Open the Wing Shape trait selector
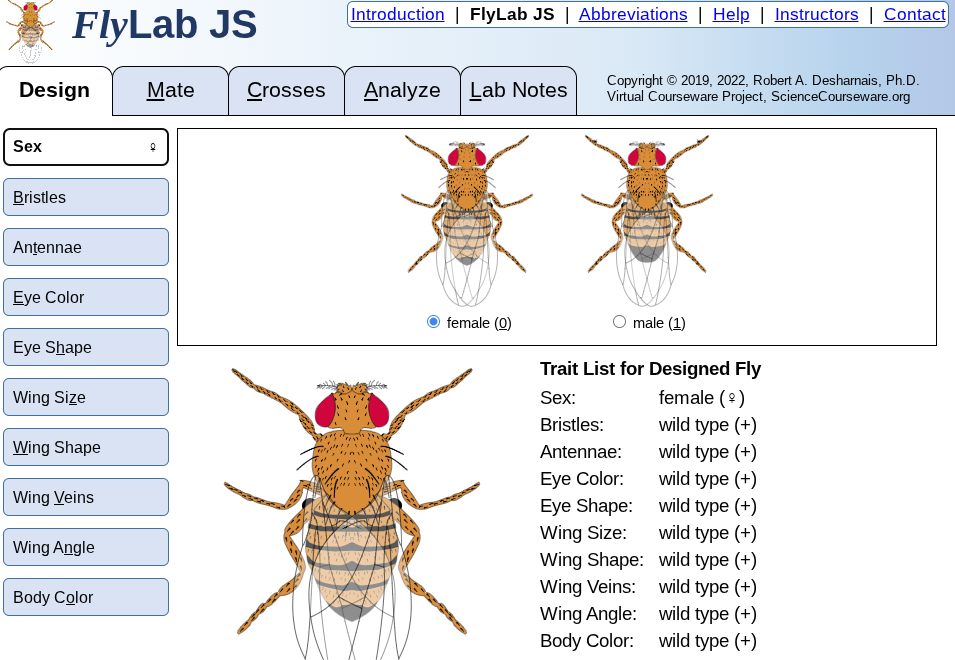 86,447
